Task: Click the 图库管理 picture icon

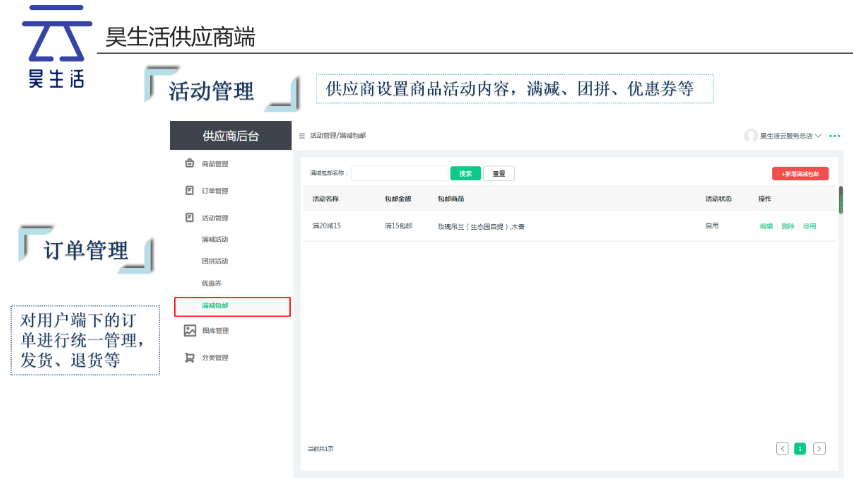Action: pos(189,330)
